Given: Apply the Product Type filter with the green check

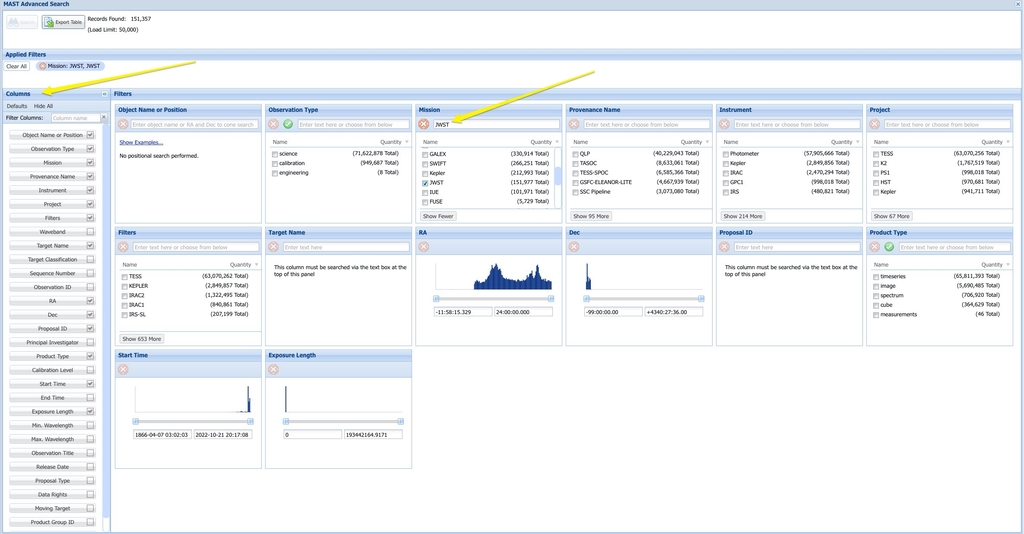Looking at the screenshot, I should (889, 247).
